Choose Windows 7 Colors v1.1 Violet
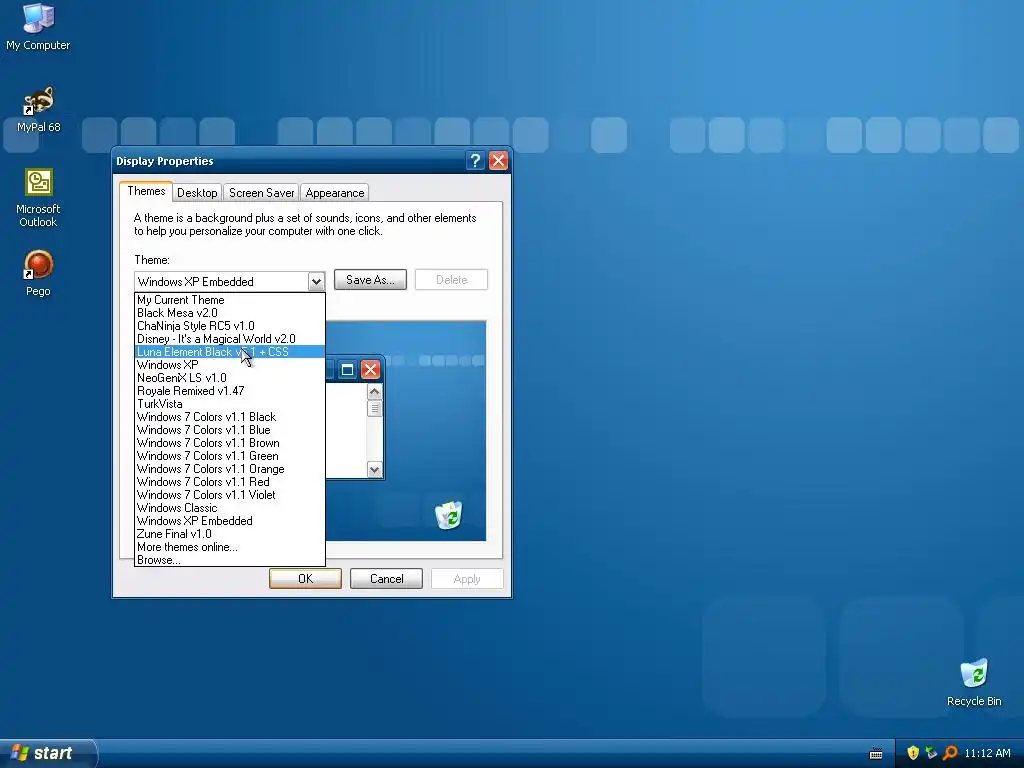Screen dimensions: 1024x768 pos(230,495)
